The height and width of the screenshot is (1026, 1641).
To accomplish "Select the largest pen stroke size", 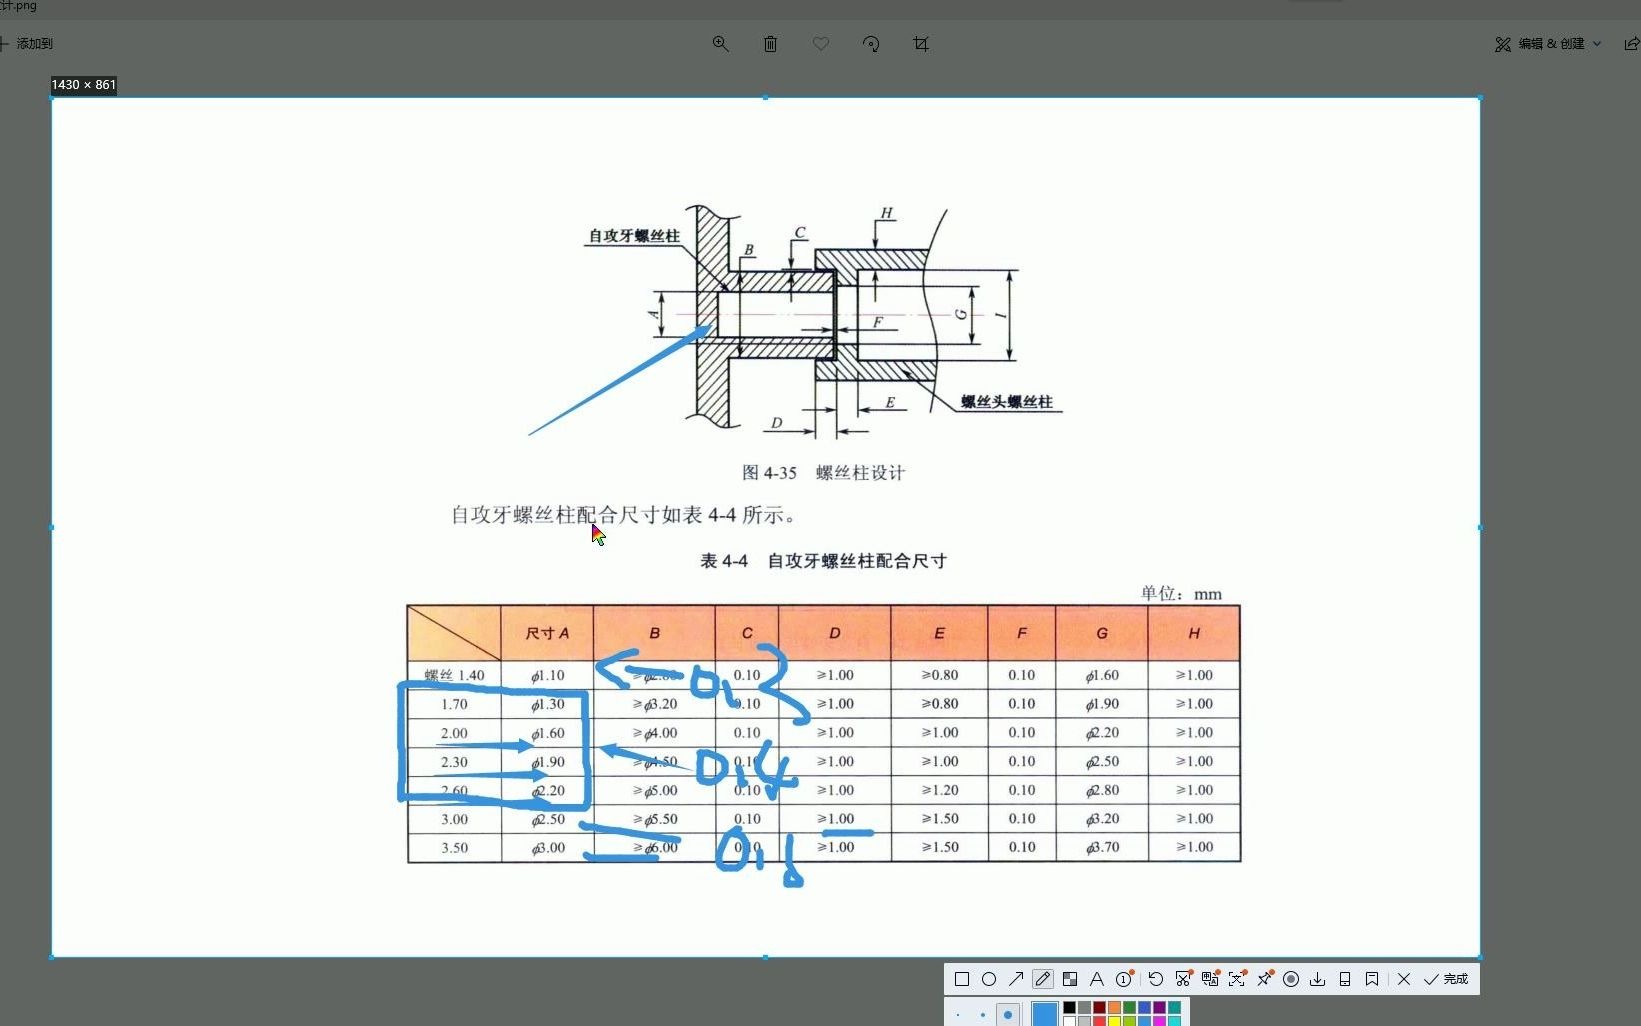I will tap(1007, 1014).
